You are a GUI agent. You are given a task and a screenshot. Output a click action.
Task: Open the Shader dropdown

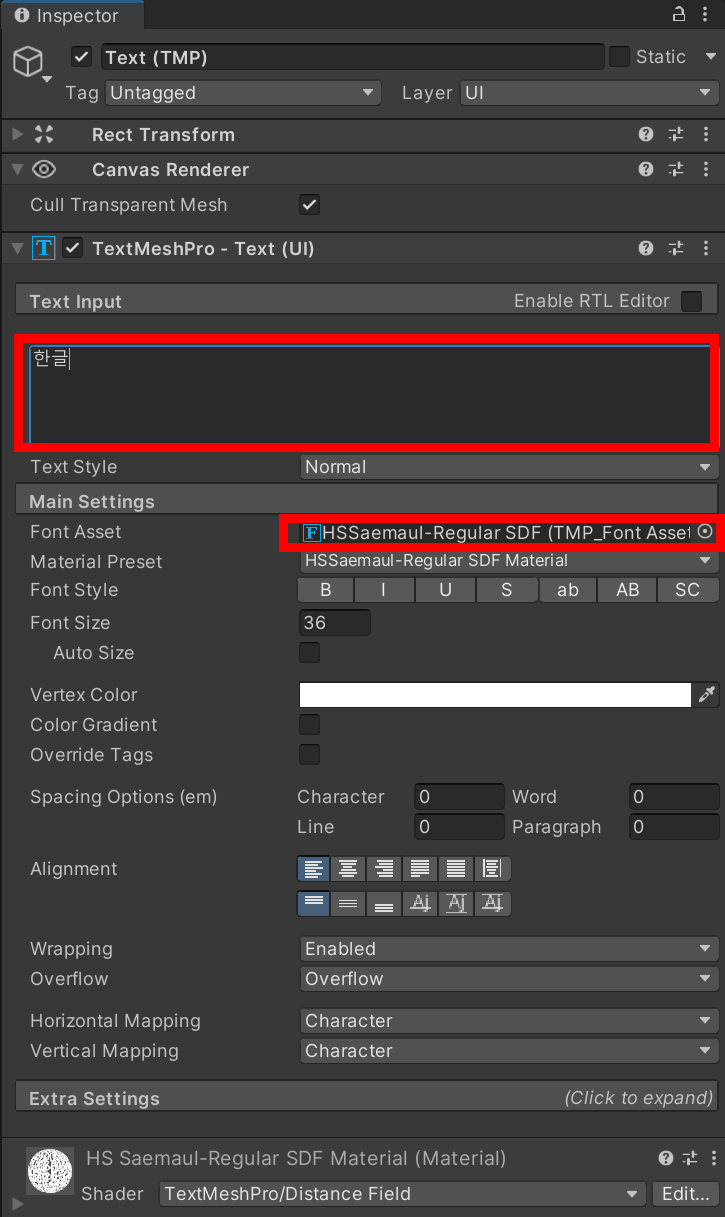(403, 1194)
